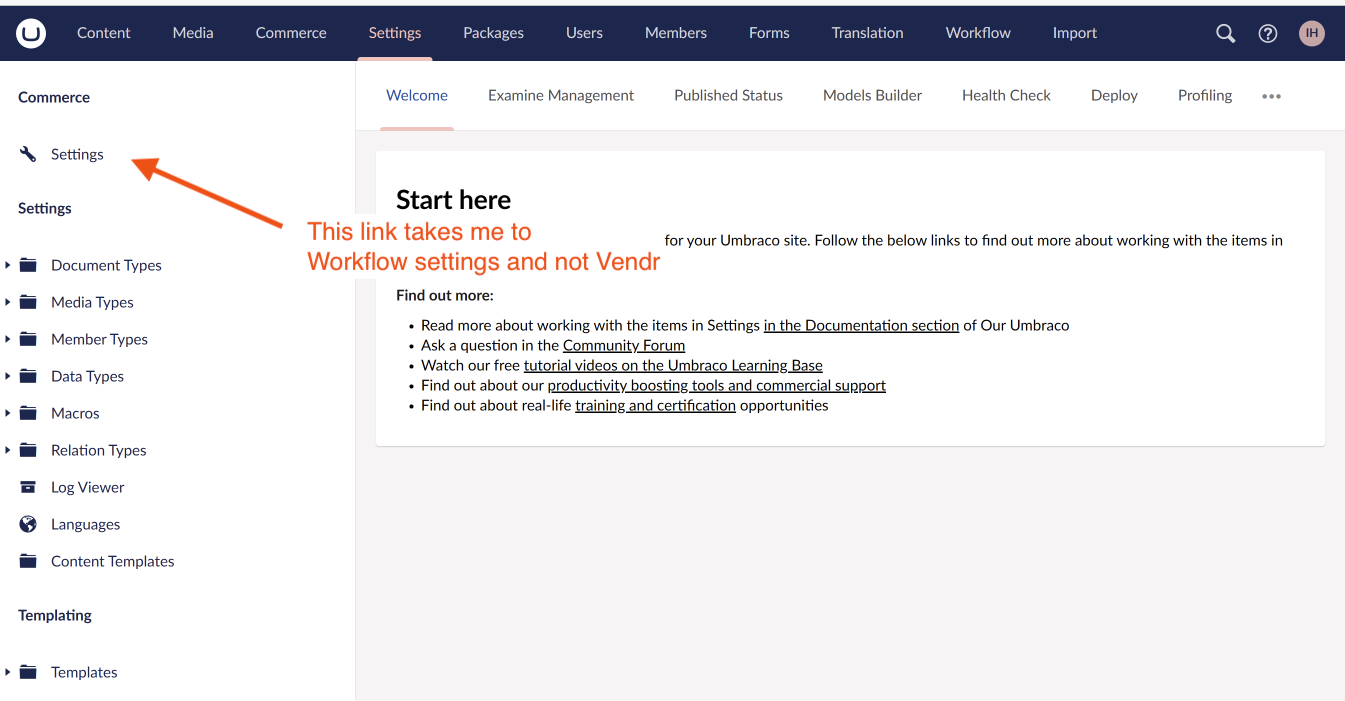Open the Translation section
The width and height of the screenshot is (1345, 701).
867,33
